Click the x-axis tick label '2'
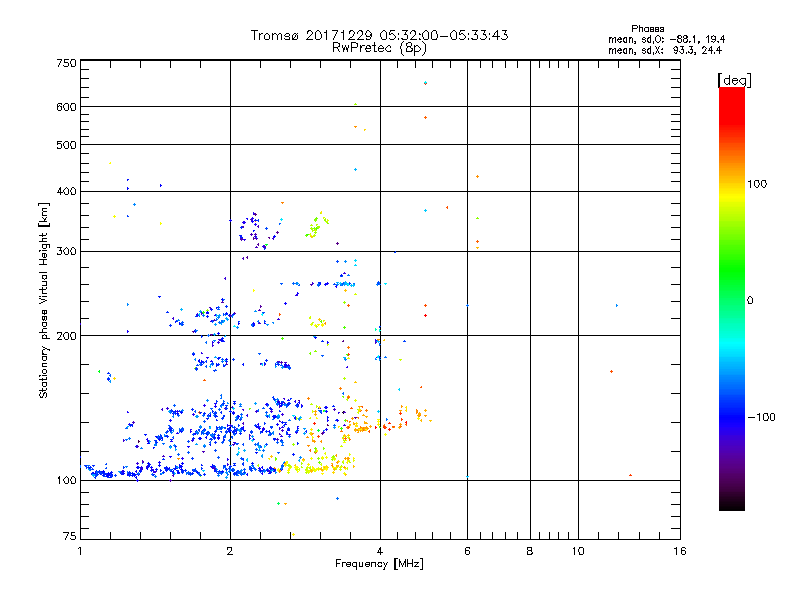Viewport: 800px width, 600px height. pyautogui.click(x=230, y=551)
